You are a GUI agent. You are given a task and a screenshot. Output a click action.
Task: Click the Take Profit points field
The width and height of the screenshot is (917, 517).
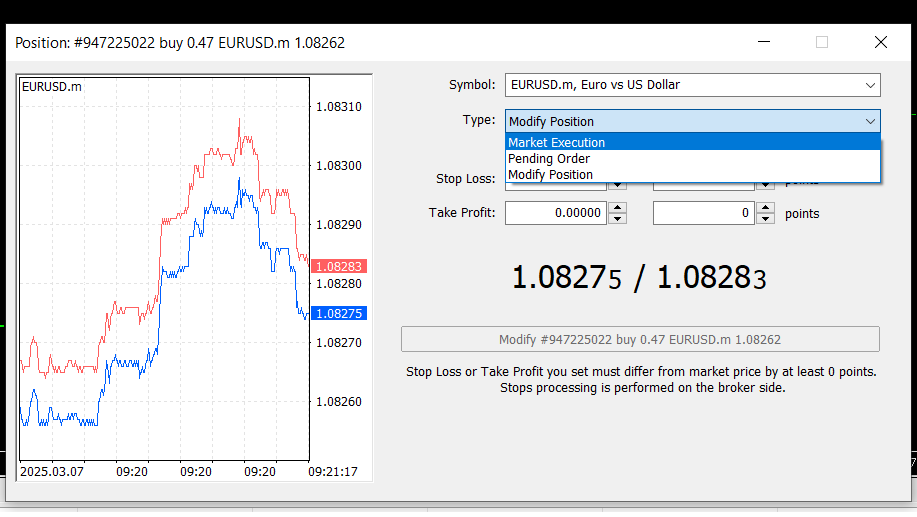tap(703, 213)
